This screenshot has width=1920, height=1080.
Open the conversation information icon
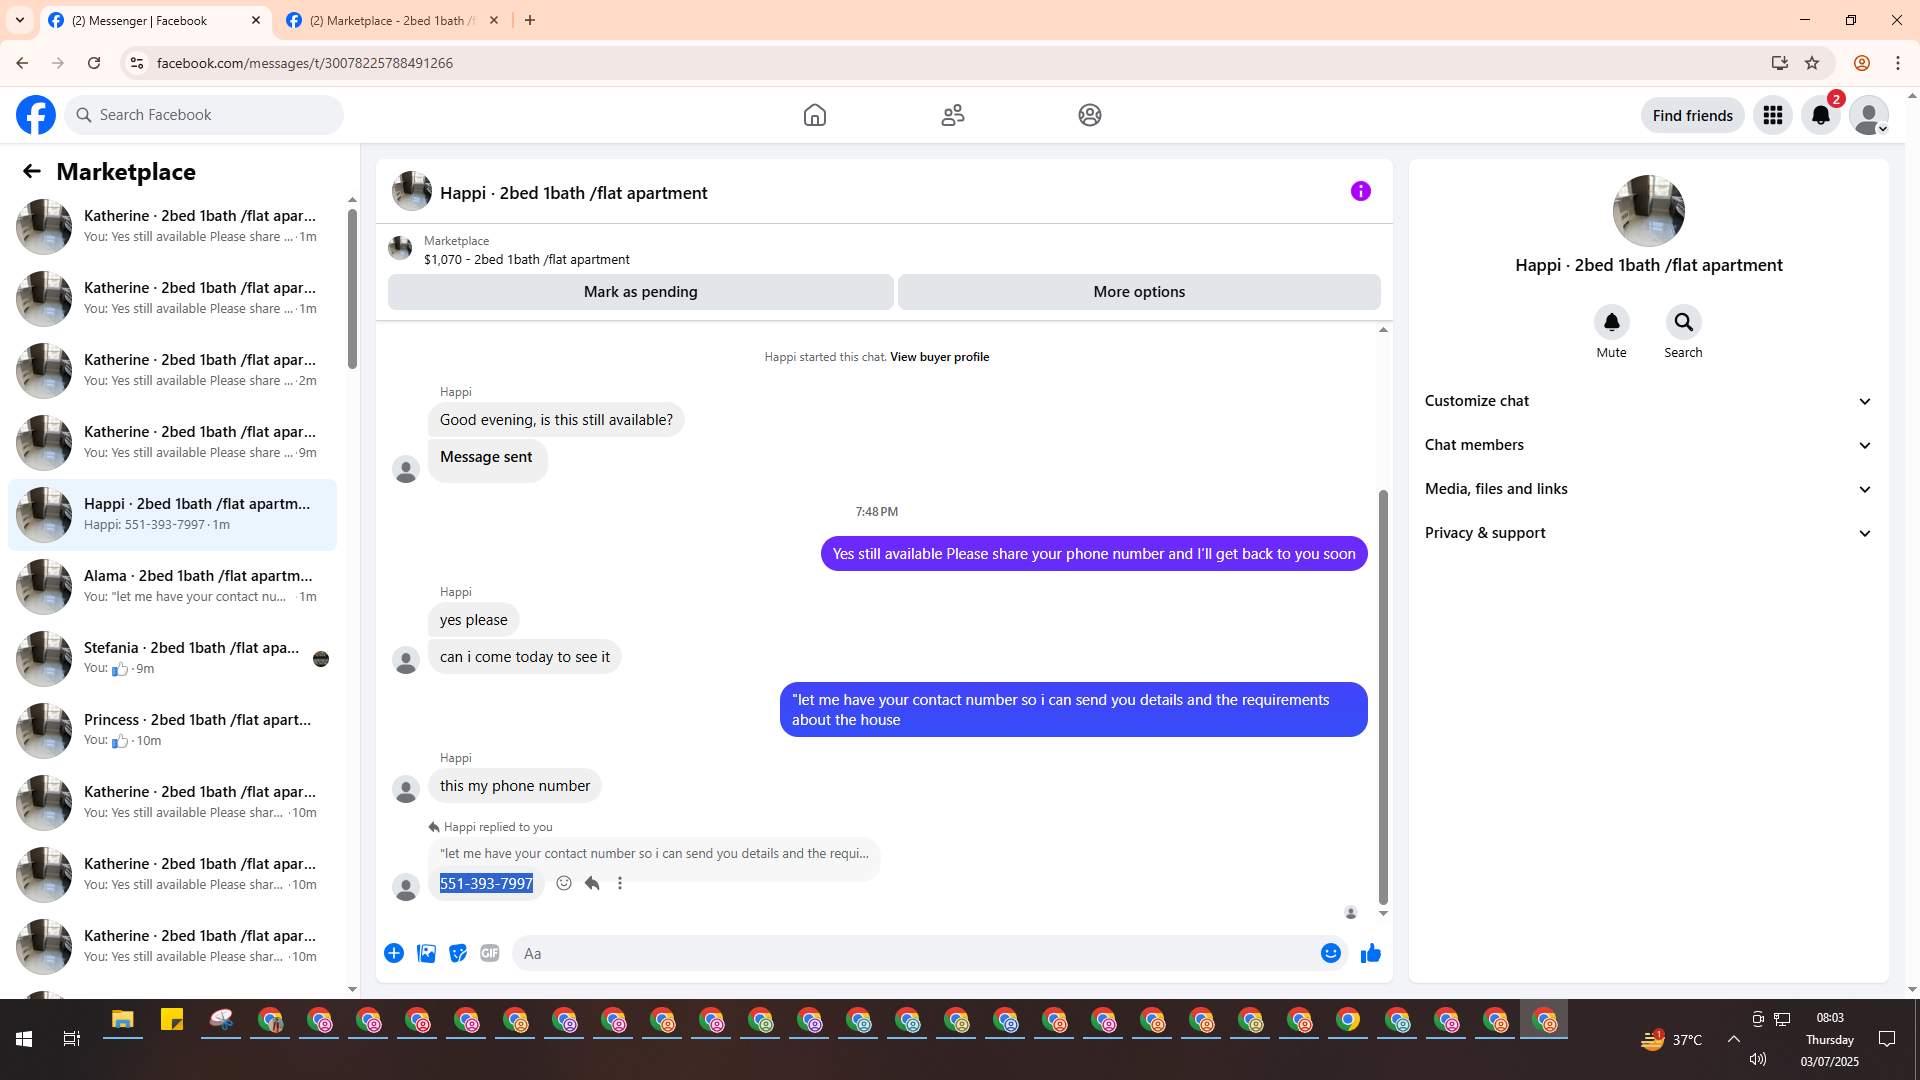[1360, 191]
